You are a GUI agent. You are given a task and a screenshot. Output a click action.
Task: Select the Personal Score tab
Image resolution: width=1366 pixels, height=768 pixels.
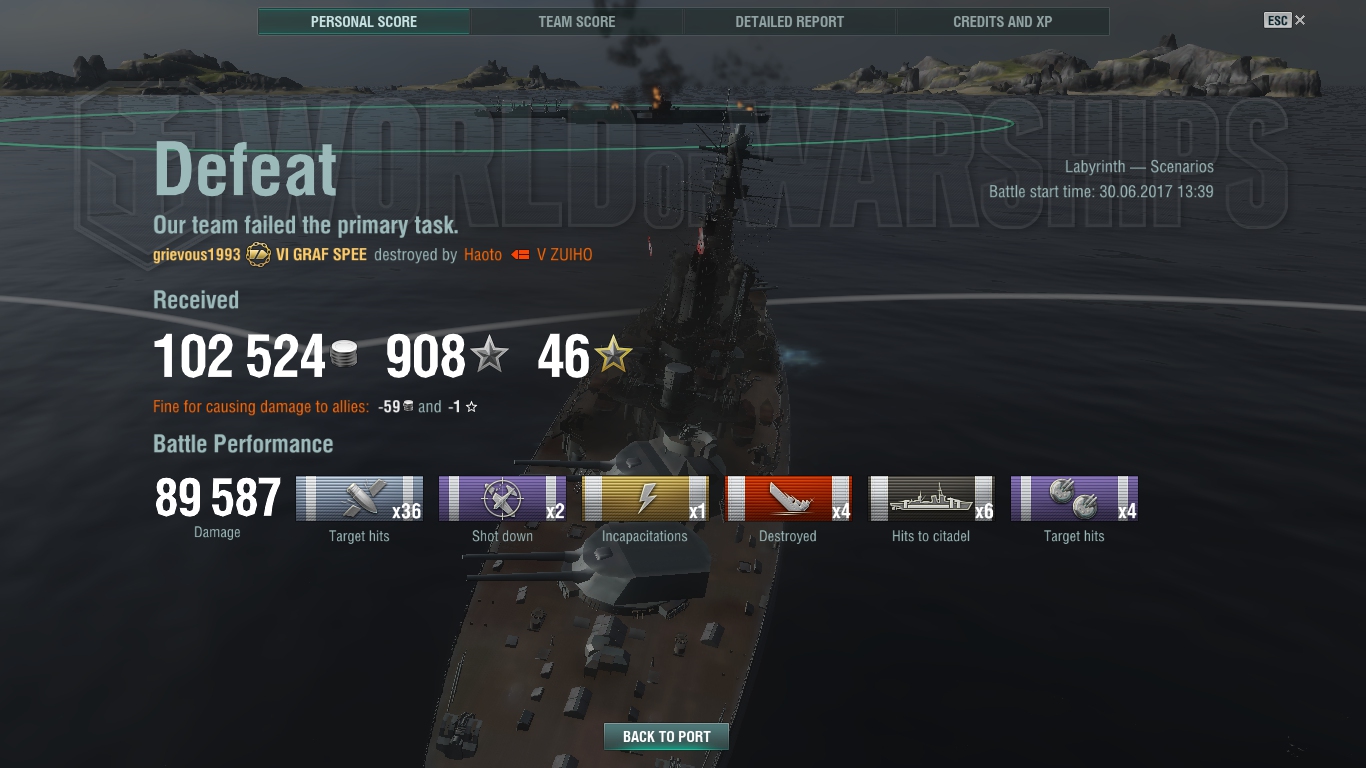pyautogui.click(x=364, y=21)
